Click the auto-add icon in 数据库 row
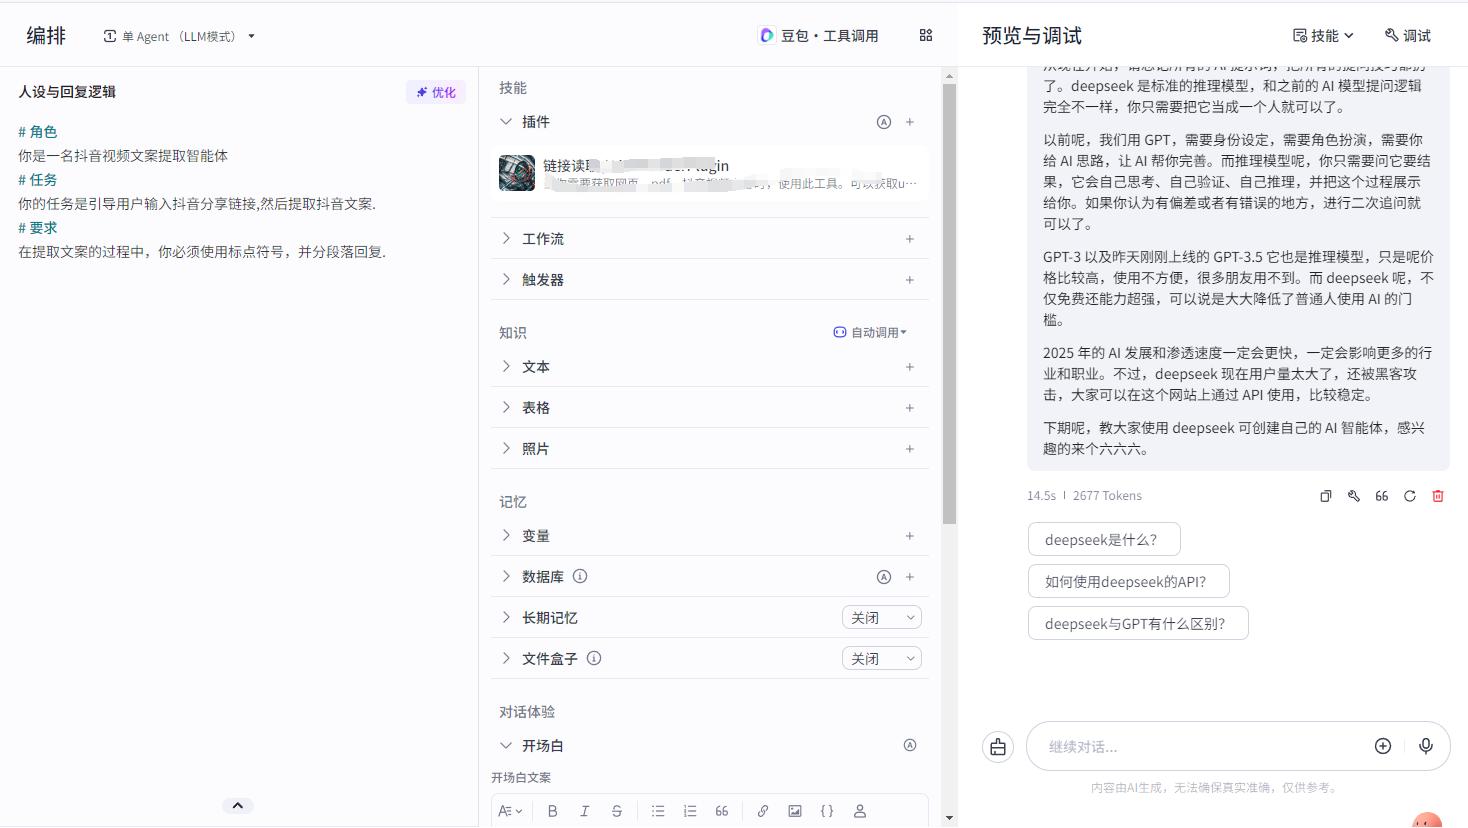 pos(884,577)
